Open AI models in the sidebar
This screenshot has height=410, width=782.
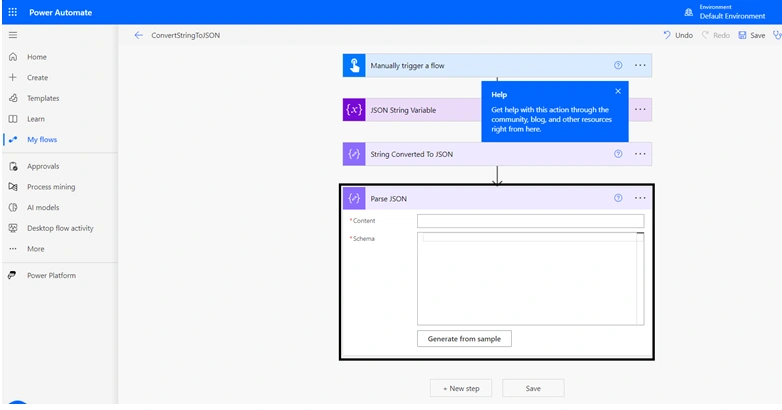[43, 207]
